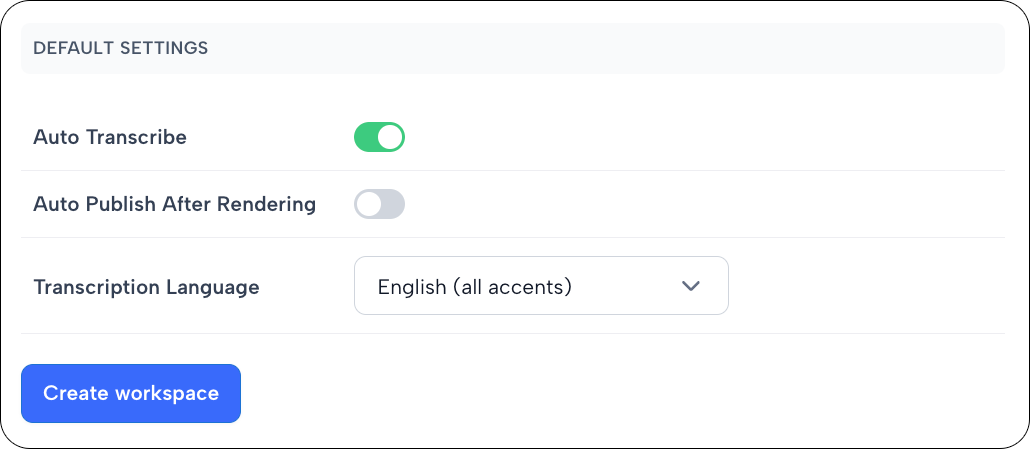Image resolution: width=1030 pixels, height=449 pixels.
Task: Turn off the green Auto Transcribe switch
Action: coord(379,137)
